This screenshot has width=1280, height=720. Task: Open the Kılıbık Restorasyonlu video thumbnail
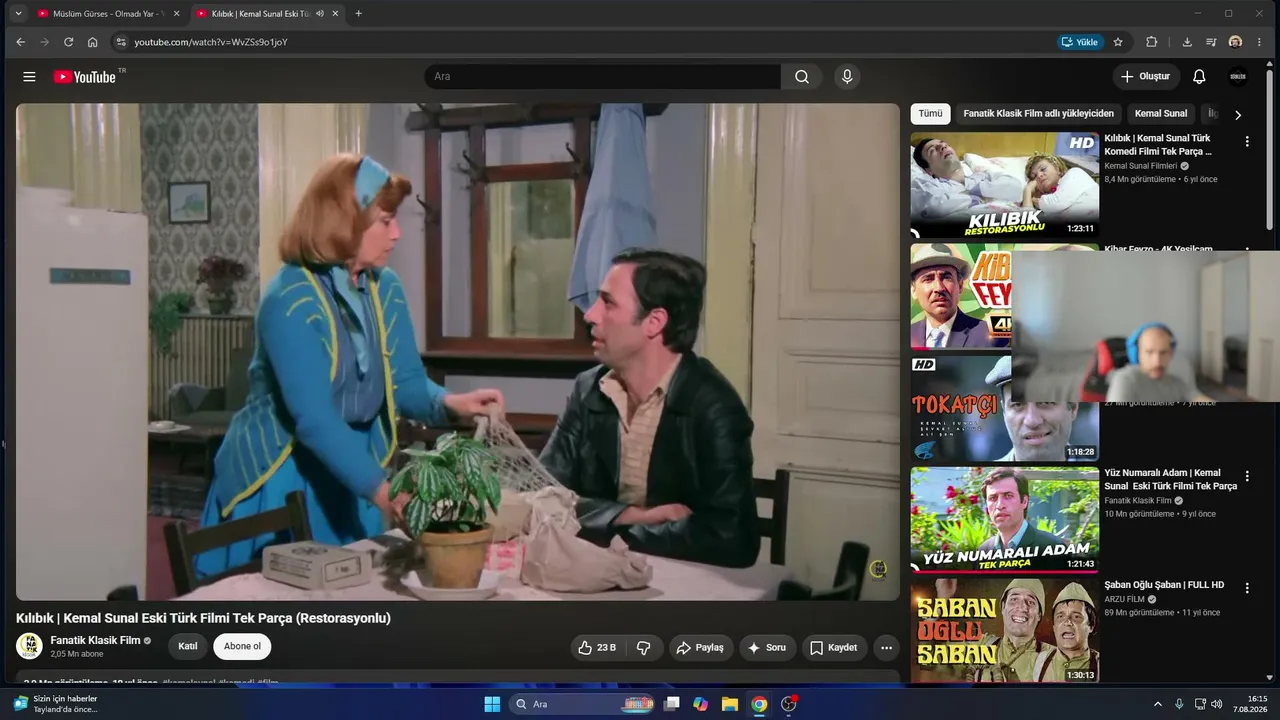[1004, 185]
